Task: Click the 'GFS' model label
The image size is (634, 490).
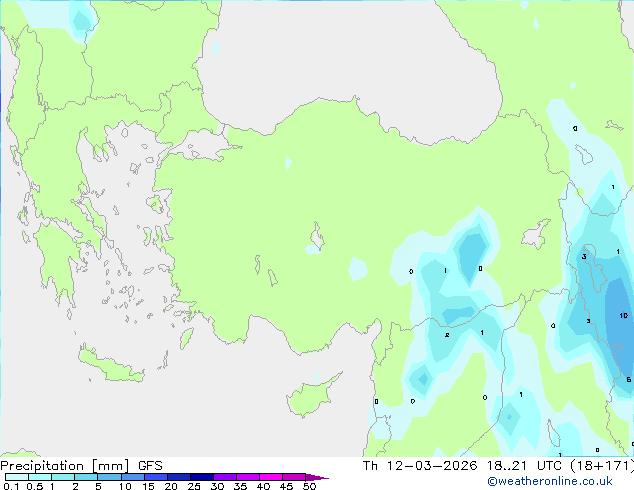Action: click(x=150, y=466)
